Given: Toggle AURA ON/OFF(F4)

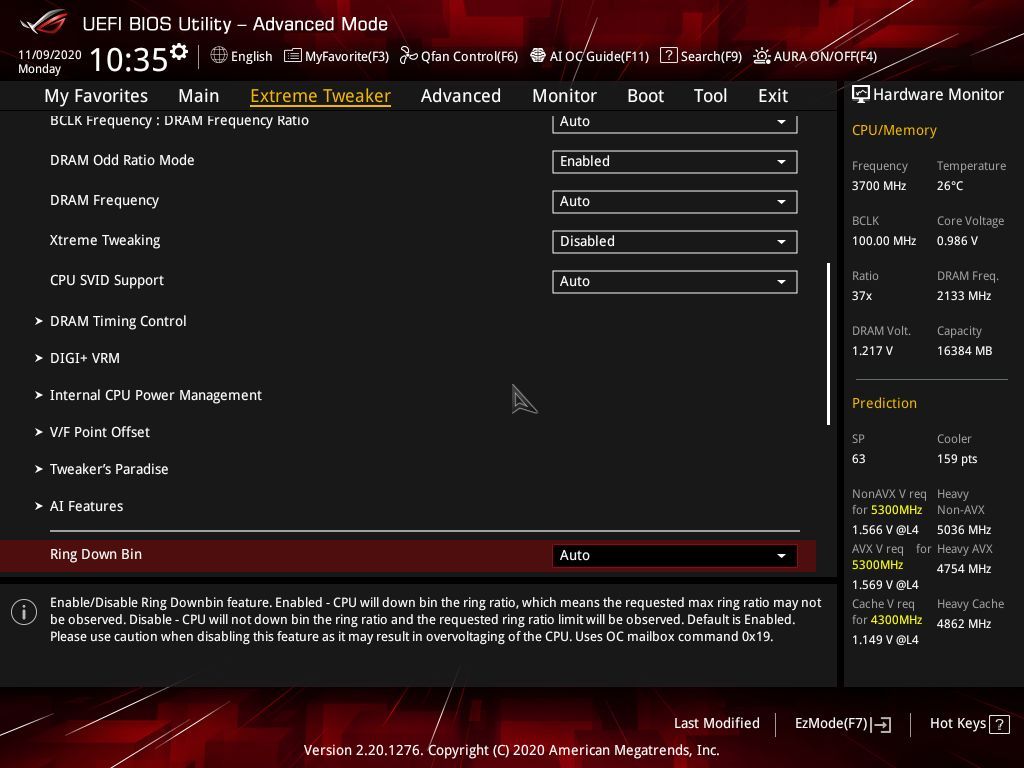Looking at the screenshot, I should coord(815,56).
